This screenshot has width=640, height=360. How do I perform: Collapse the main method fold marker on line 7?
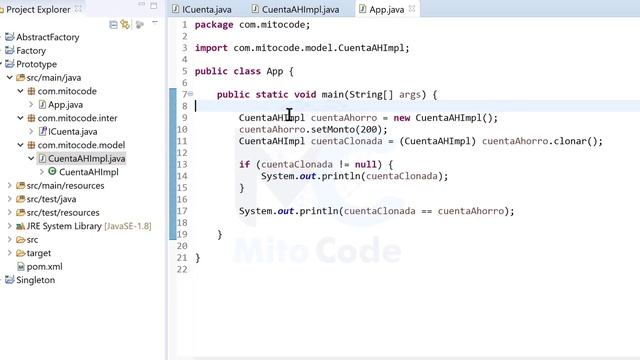tap(191, 94)
